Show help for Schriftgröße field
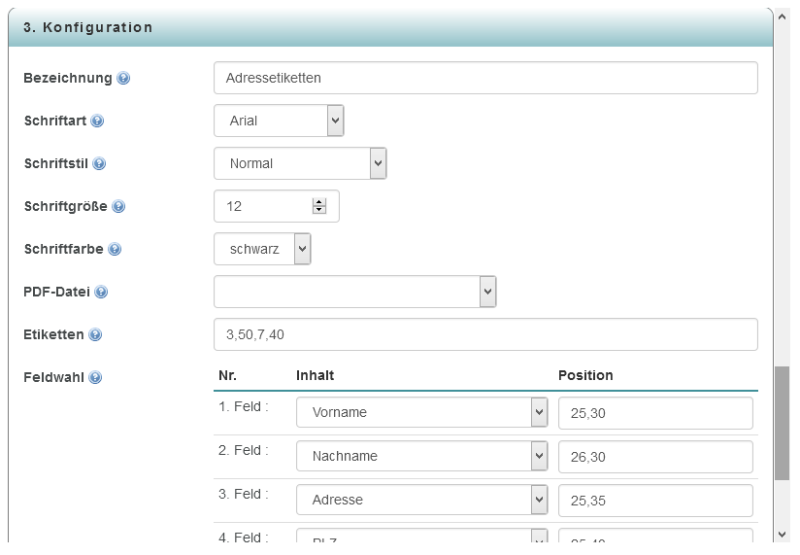The width and height of the screenshot is (800, 555). [x=118, y=207]
